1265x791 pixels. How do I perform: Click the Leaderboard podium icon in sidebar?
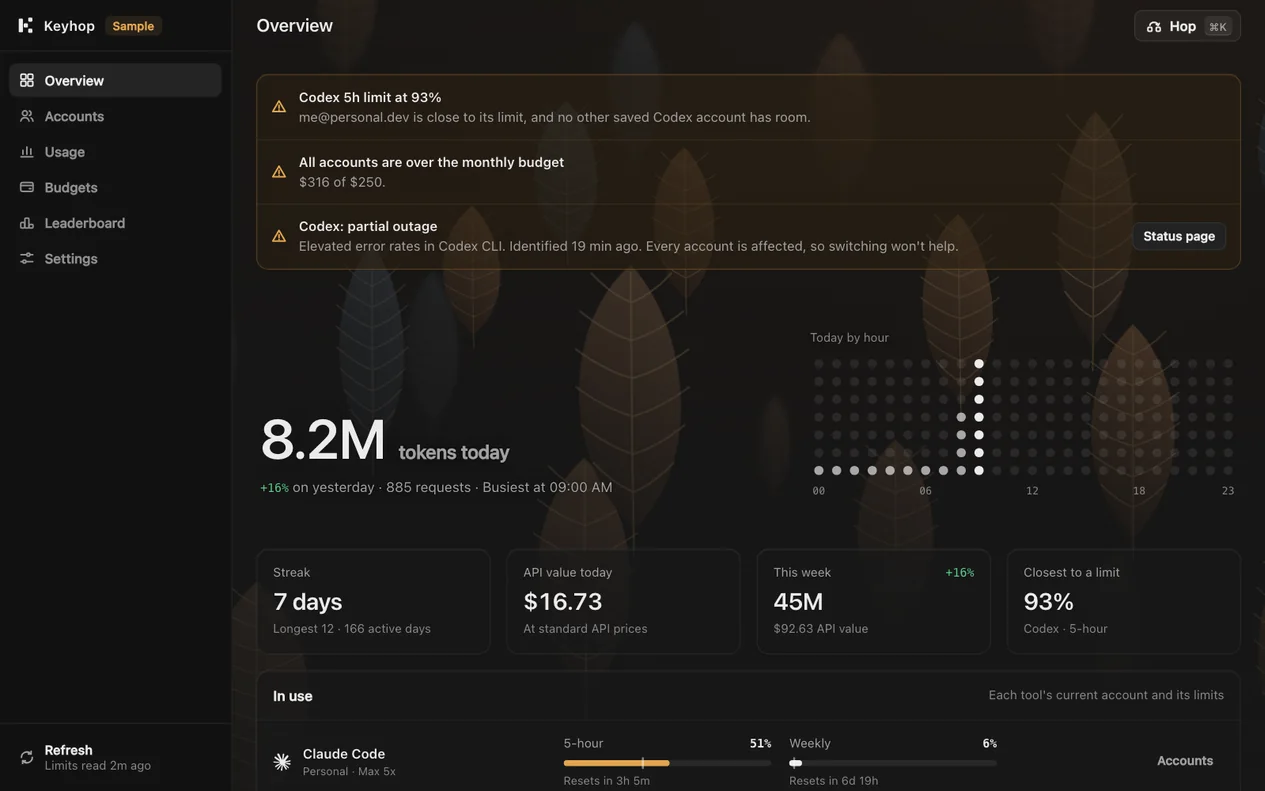pos(27,223)
